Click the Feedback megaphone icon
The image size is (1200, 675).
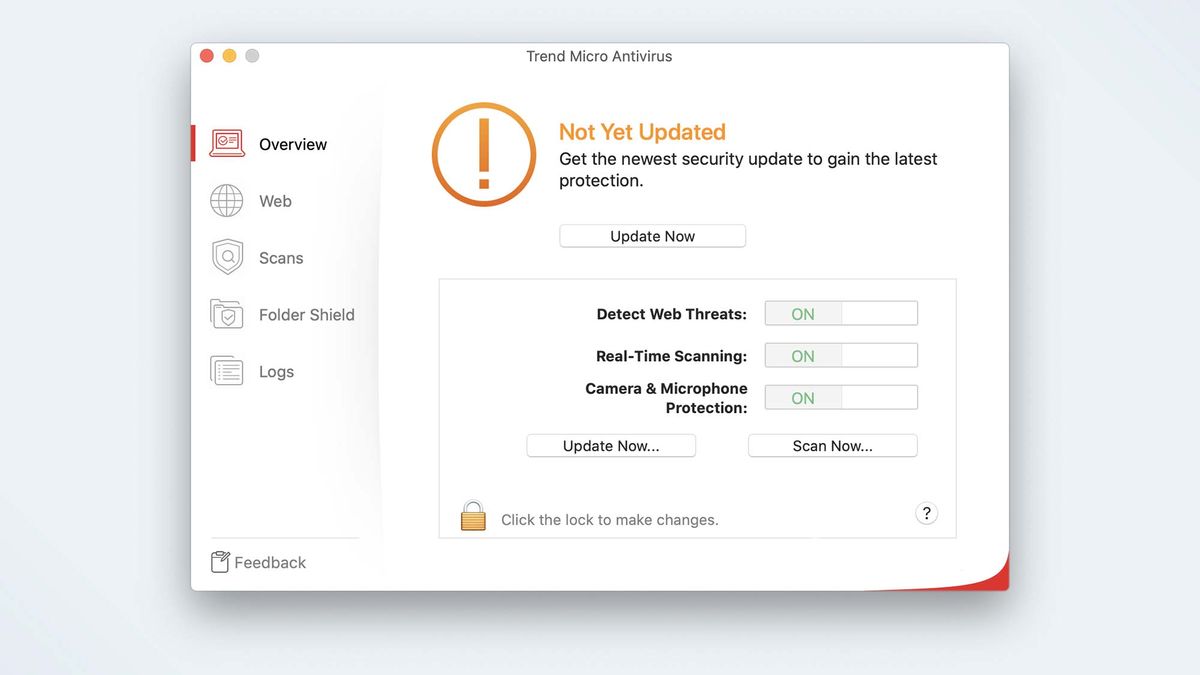[218, 562]
